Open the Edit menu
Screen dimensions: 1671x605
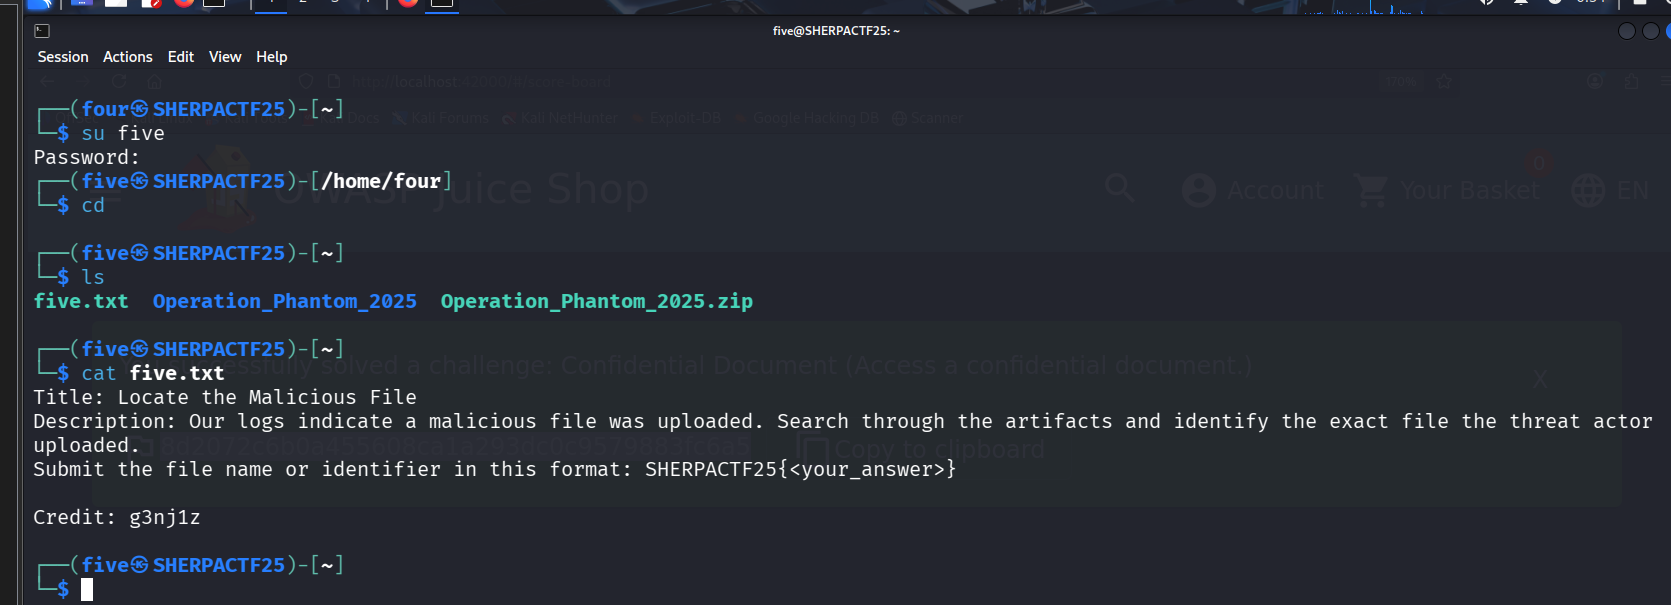coord(181,57)
